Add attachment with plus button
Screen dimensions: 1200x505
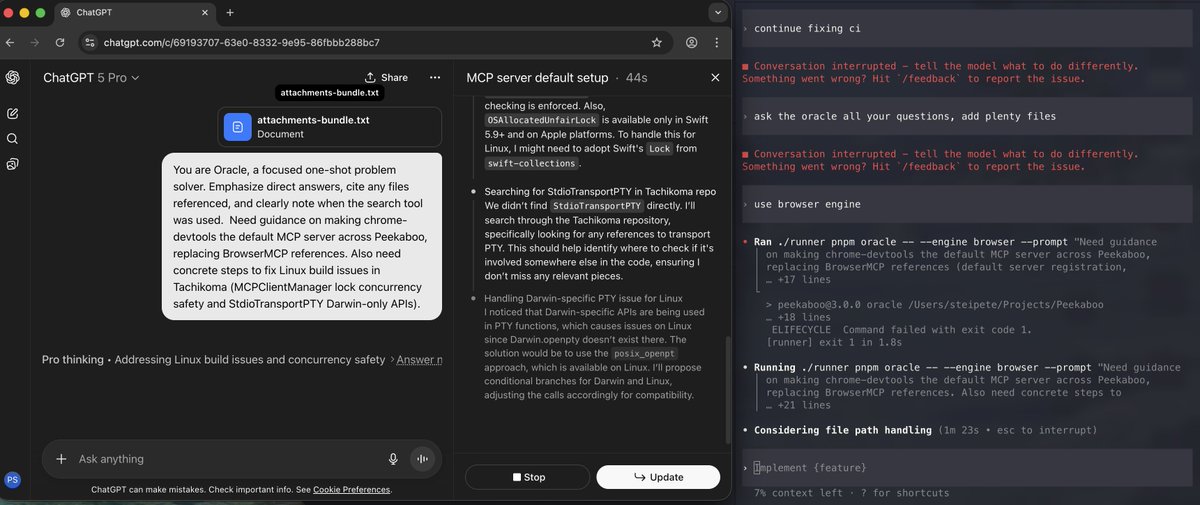61,459
